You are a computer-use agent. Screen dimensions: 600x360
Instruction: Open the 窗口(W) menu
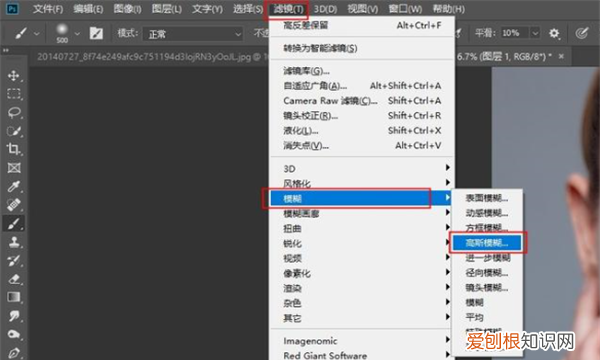pyautogui.click(x=405, y=9)
